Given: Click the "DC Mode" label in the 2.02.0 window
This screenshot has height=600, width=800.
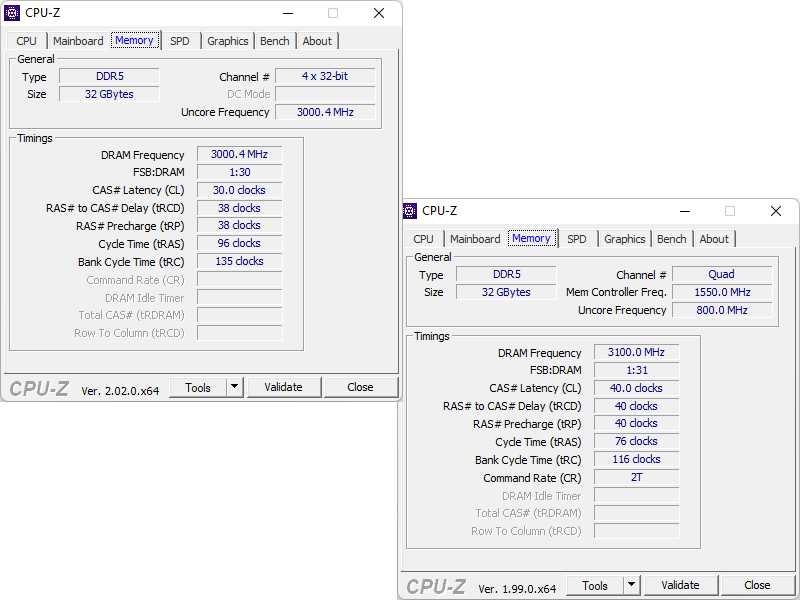Looking at the screenshot, I should 248,94.
